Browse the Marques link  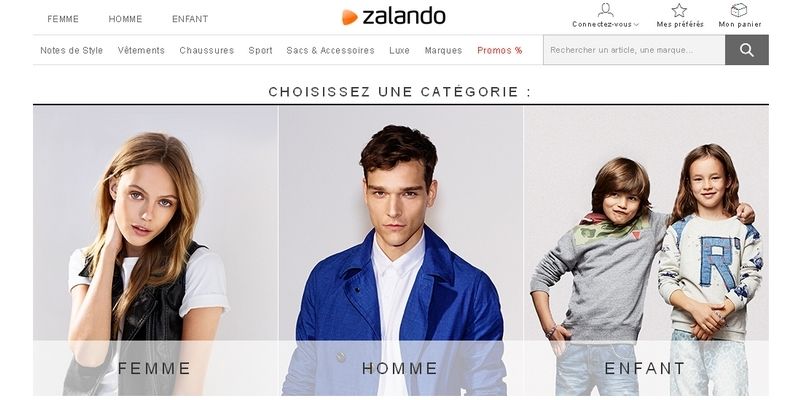(443, 51)
